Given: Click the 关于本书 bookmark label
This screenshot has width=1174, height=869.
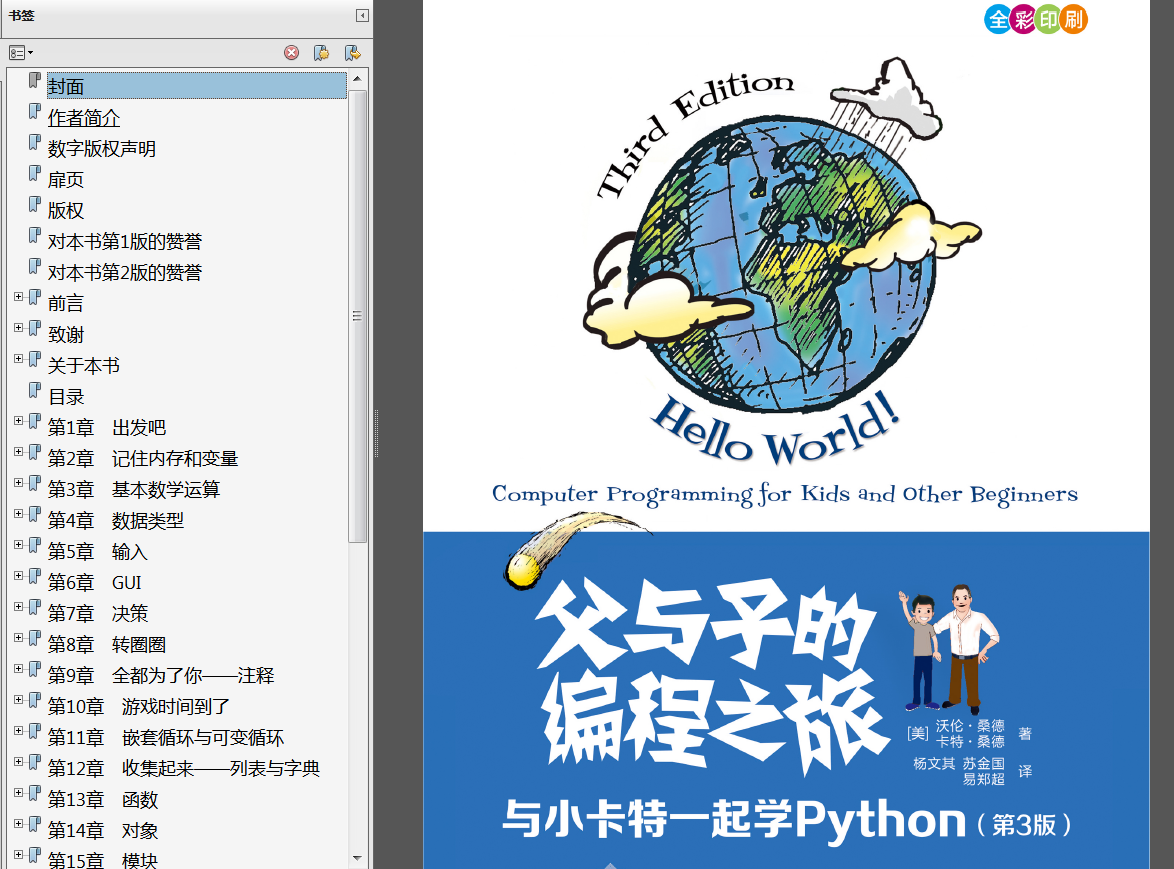Looking at the screenshot, I should 84,365.
